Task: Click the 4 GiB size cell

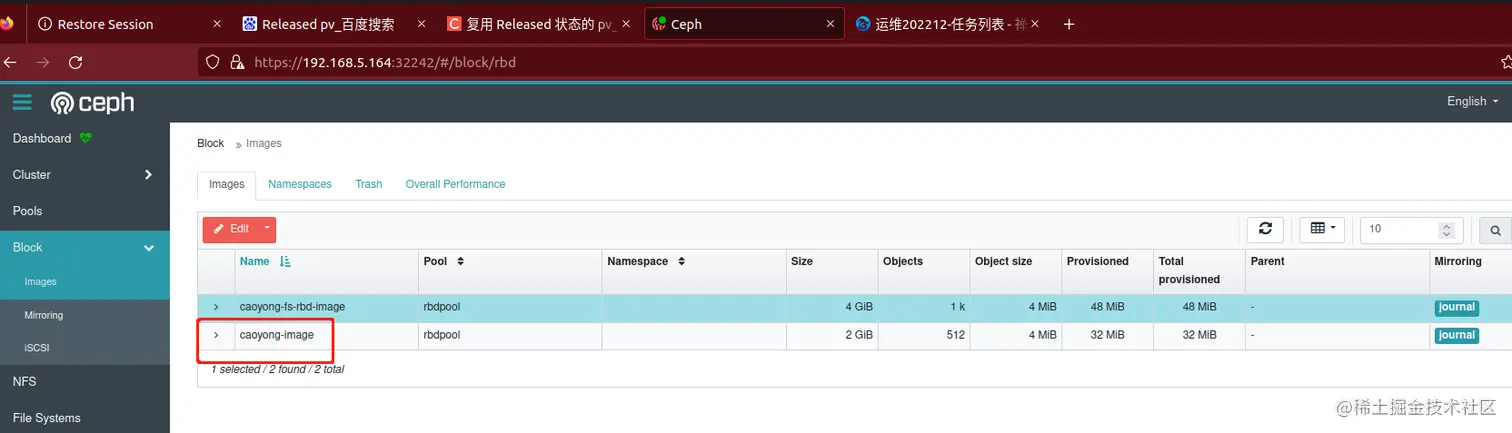Action: pyautogui.click(x=830, y=308)
